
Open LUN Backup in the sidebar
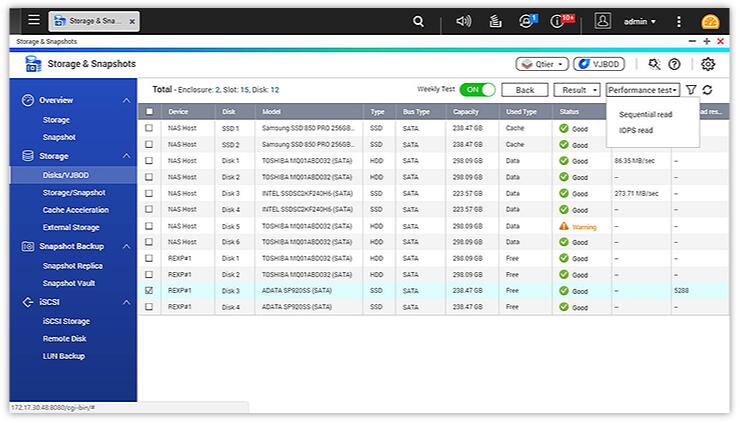point(64,356)
